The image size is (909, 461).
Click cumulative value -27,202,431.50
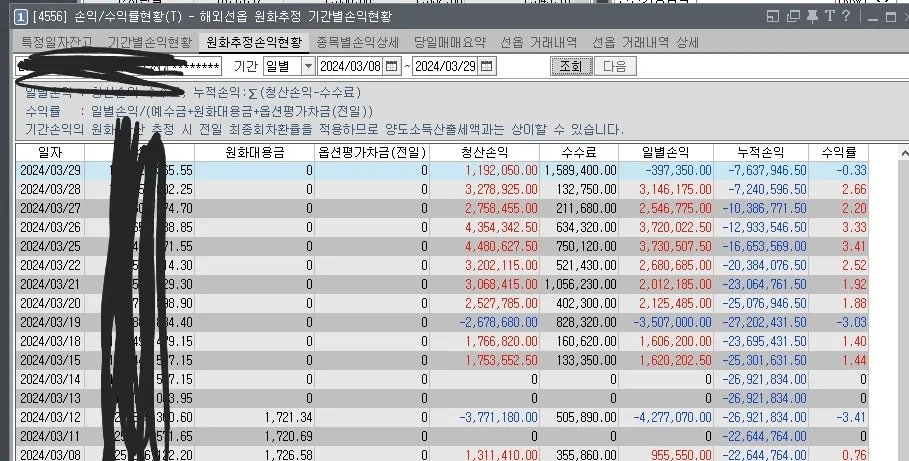point(764,322)
